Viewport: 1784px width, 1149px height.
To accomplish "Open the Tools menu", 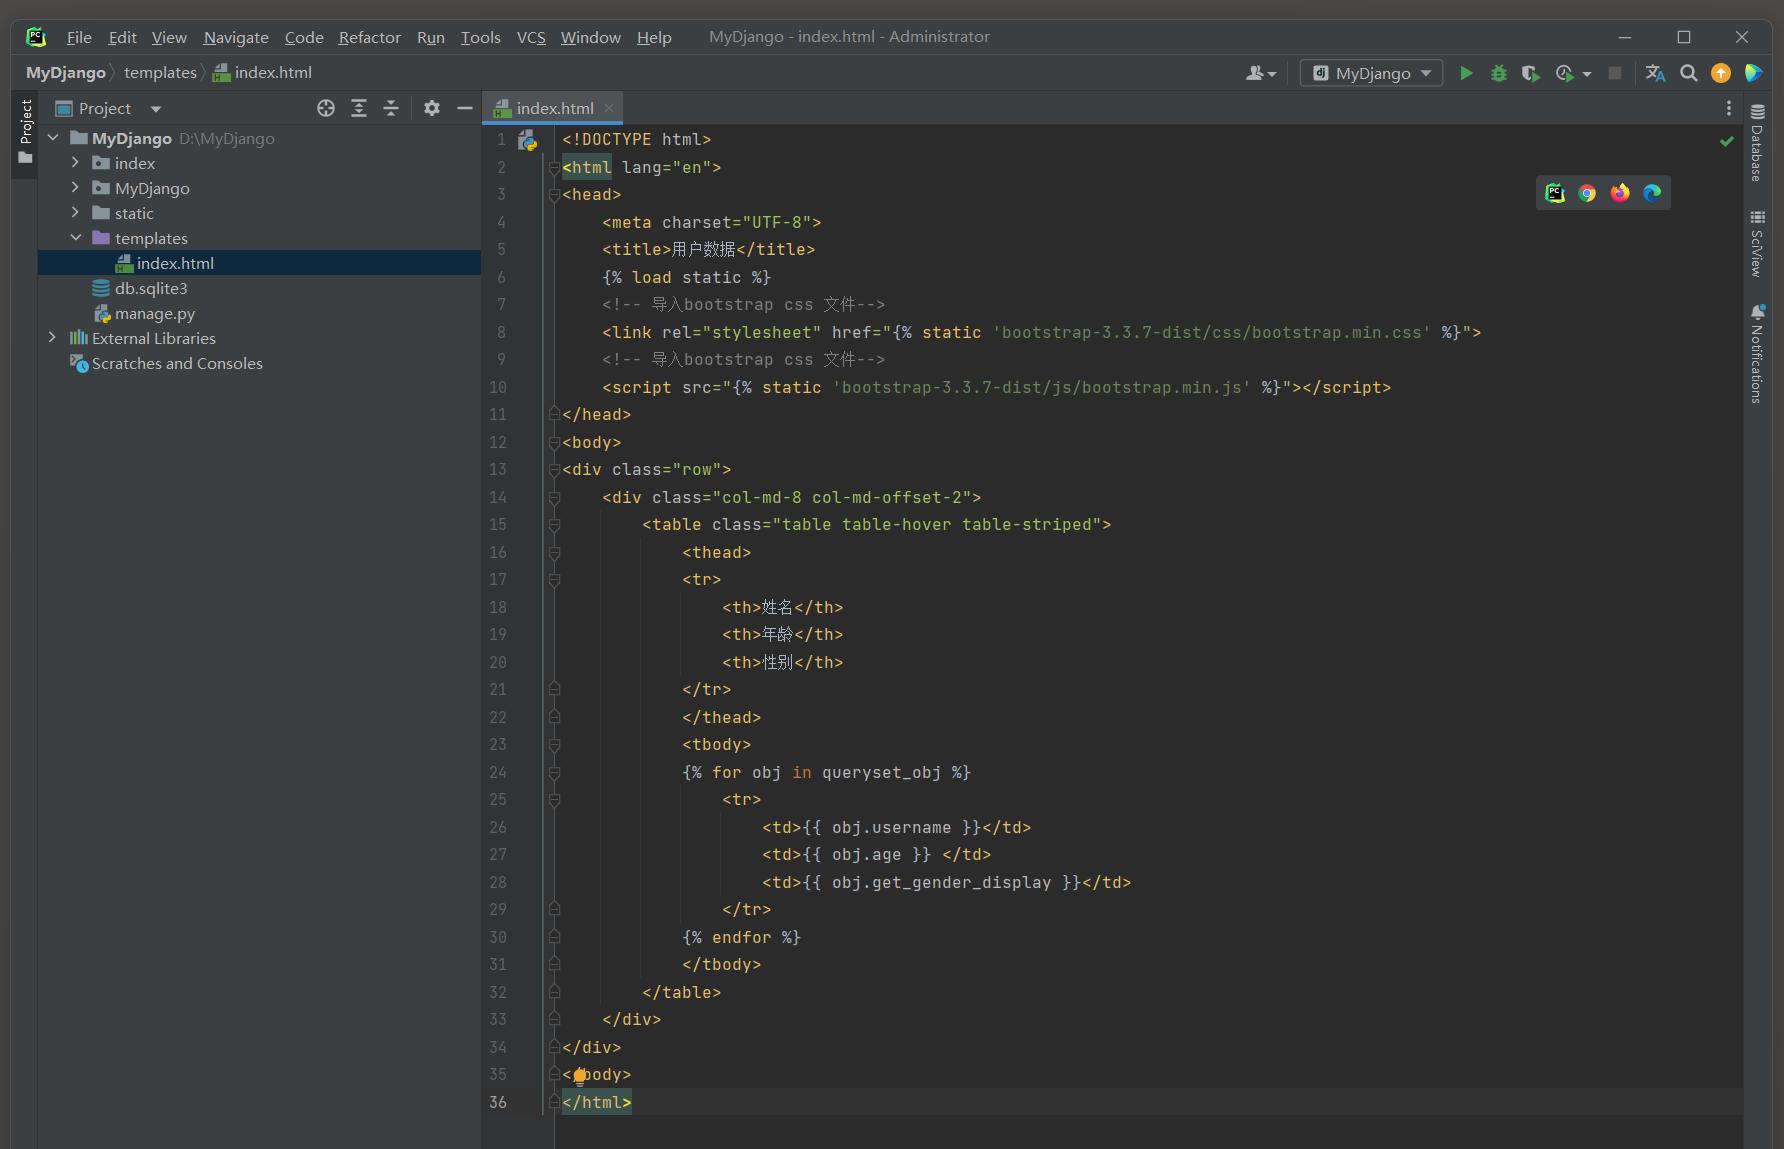I will 480,37.
